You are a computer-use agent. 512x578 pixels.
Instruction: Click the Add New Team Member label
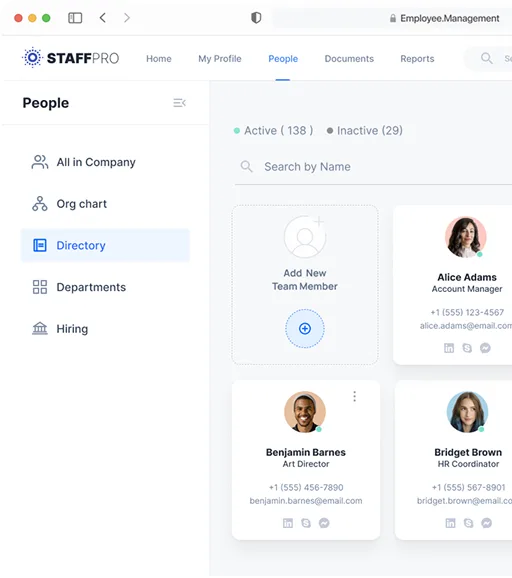305,280
